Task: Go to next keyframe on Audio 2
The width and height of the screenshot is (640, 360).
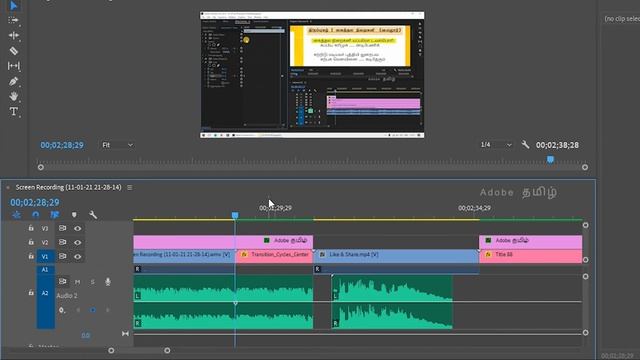Action: pos(107,310)
